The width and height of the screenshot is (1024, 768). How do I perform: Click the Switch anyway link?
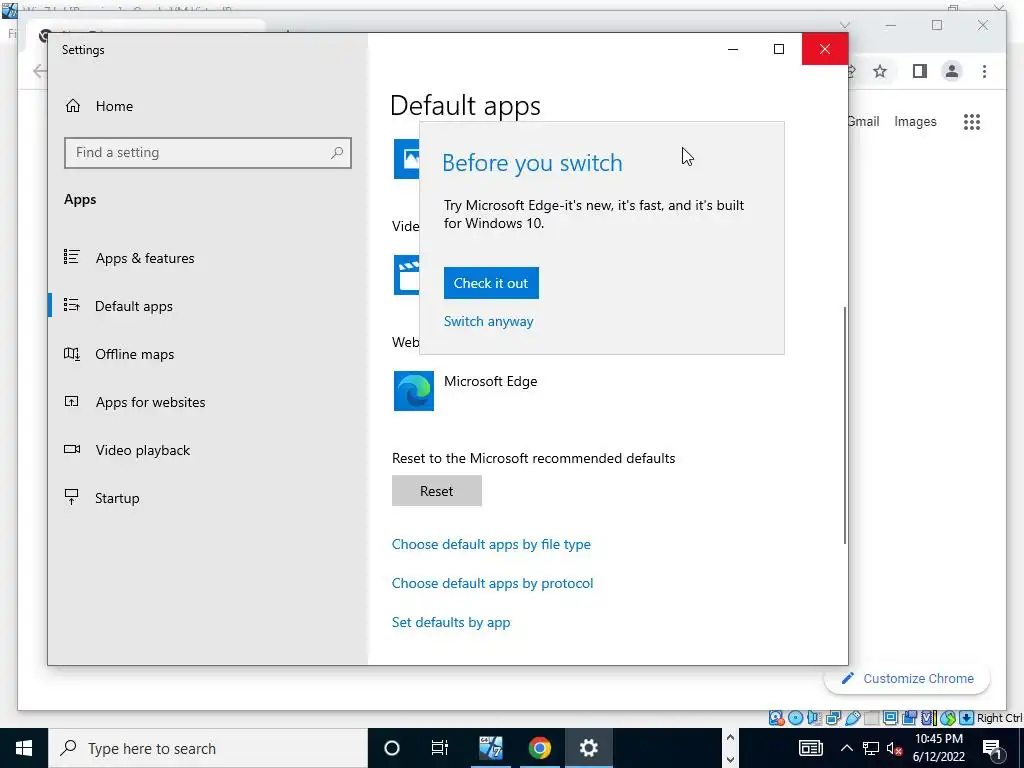point(488,321)
